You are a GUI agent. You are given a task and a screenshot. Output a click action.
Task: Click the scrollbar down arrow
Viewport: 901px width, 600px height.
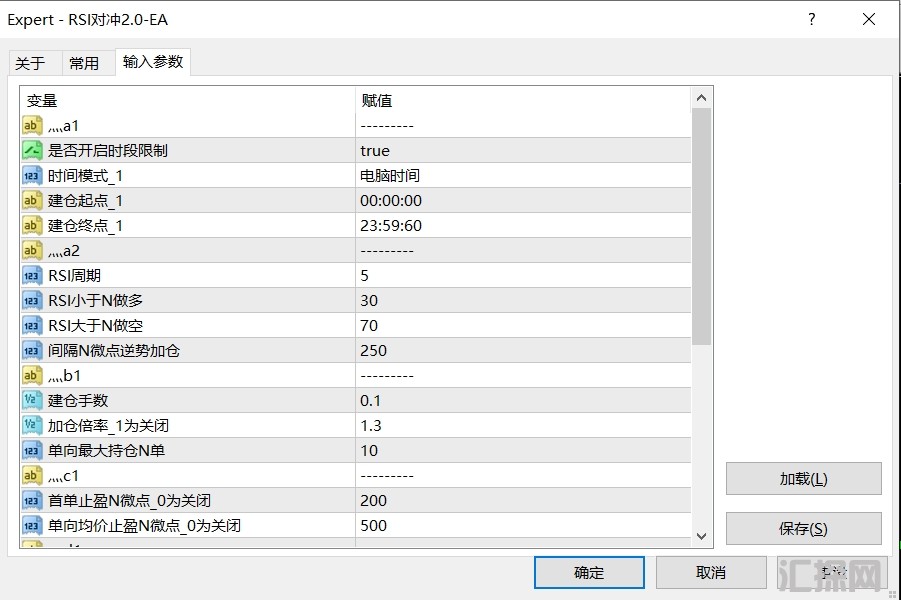[x=701, y=536]
